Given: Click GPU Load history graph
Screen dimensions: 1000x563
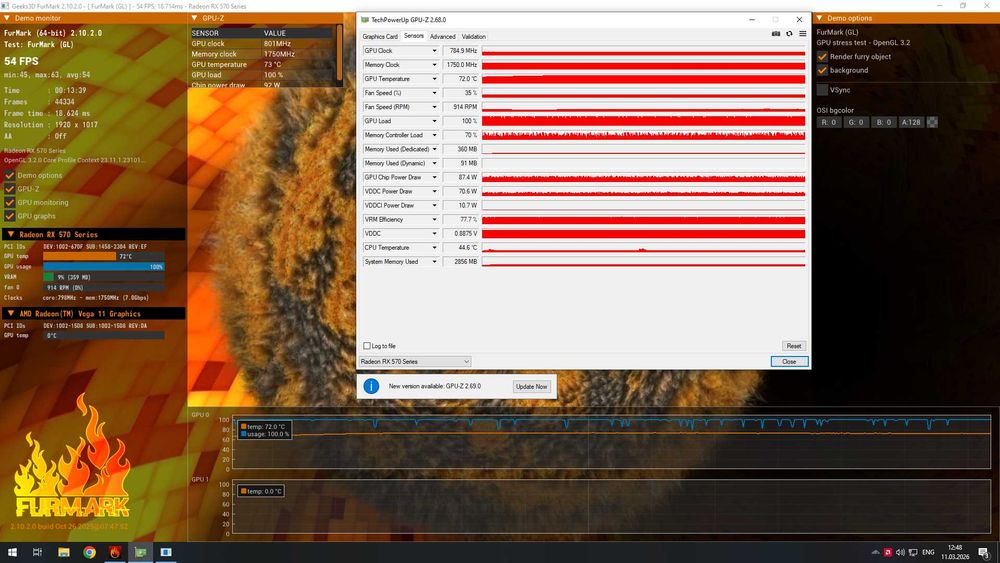Looking at the screenshot, I should coord(643,121).
